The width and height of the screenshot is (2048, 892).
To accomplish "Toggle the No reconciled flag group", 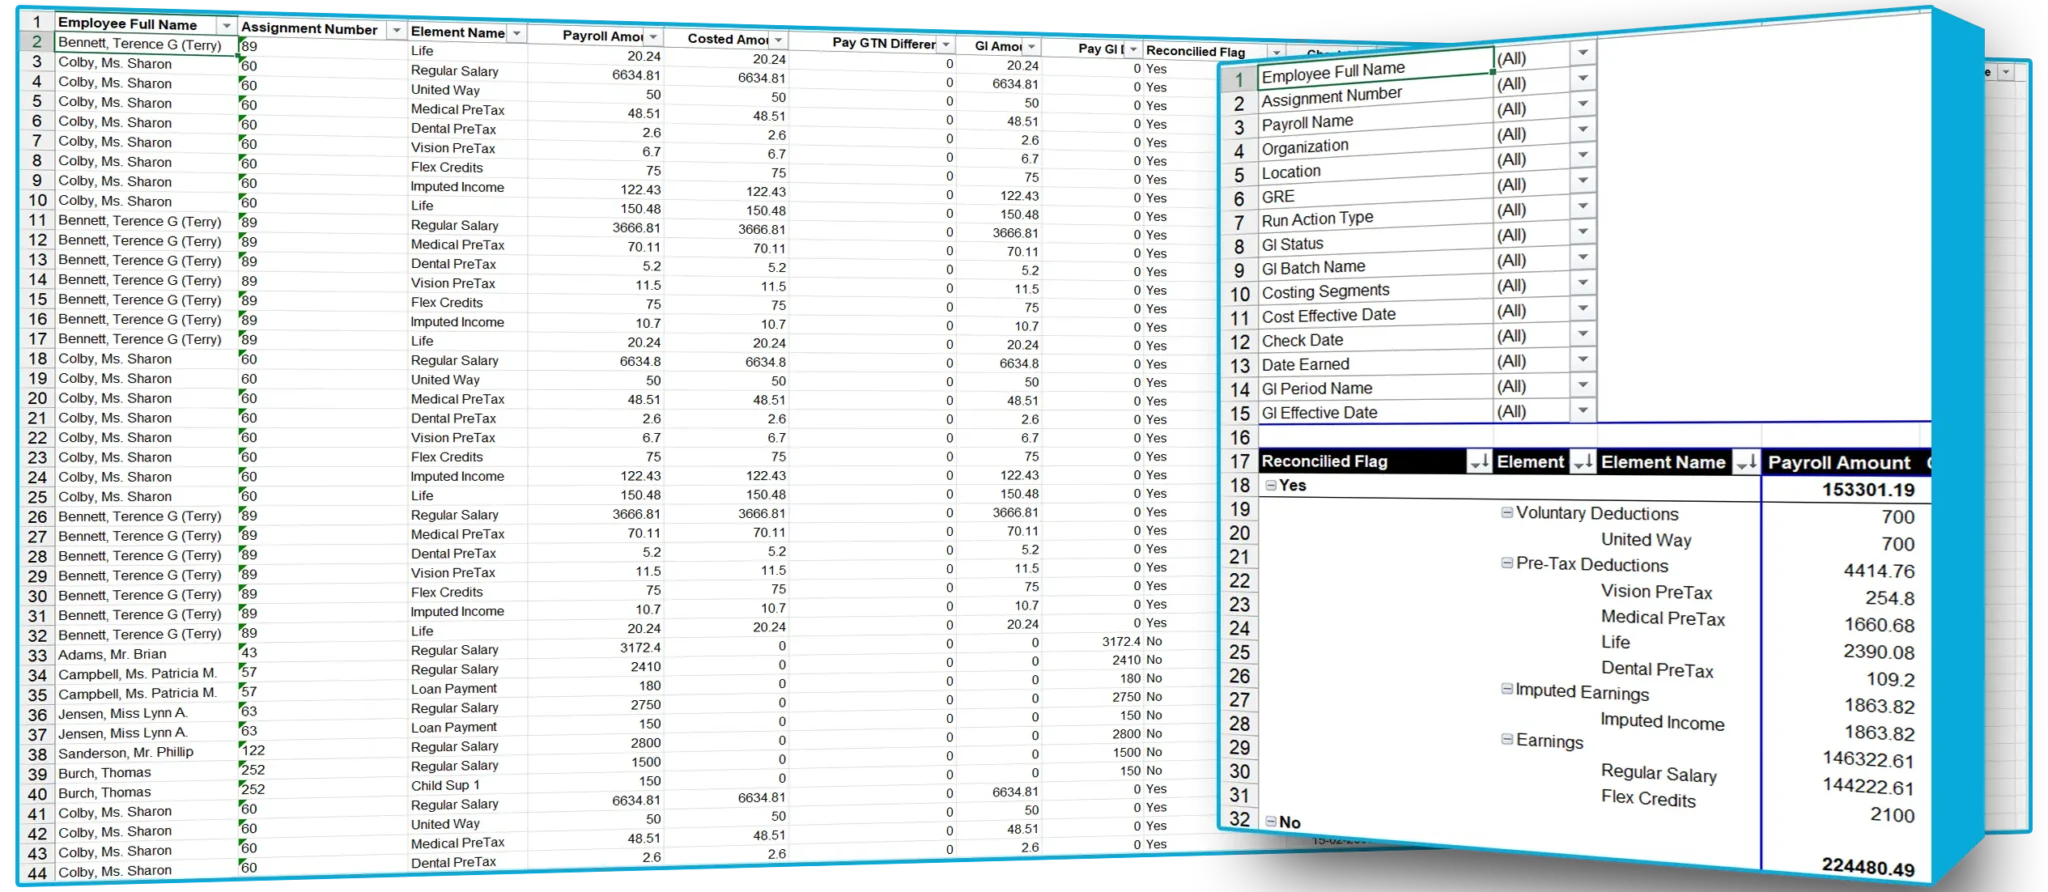I will [1271, 822].
